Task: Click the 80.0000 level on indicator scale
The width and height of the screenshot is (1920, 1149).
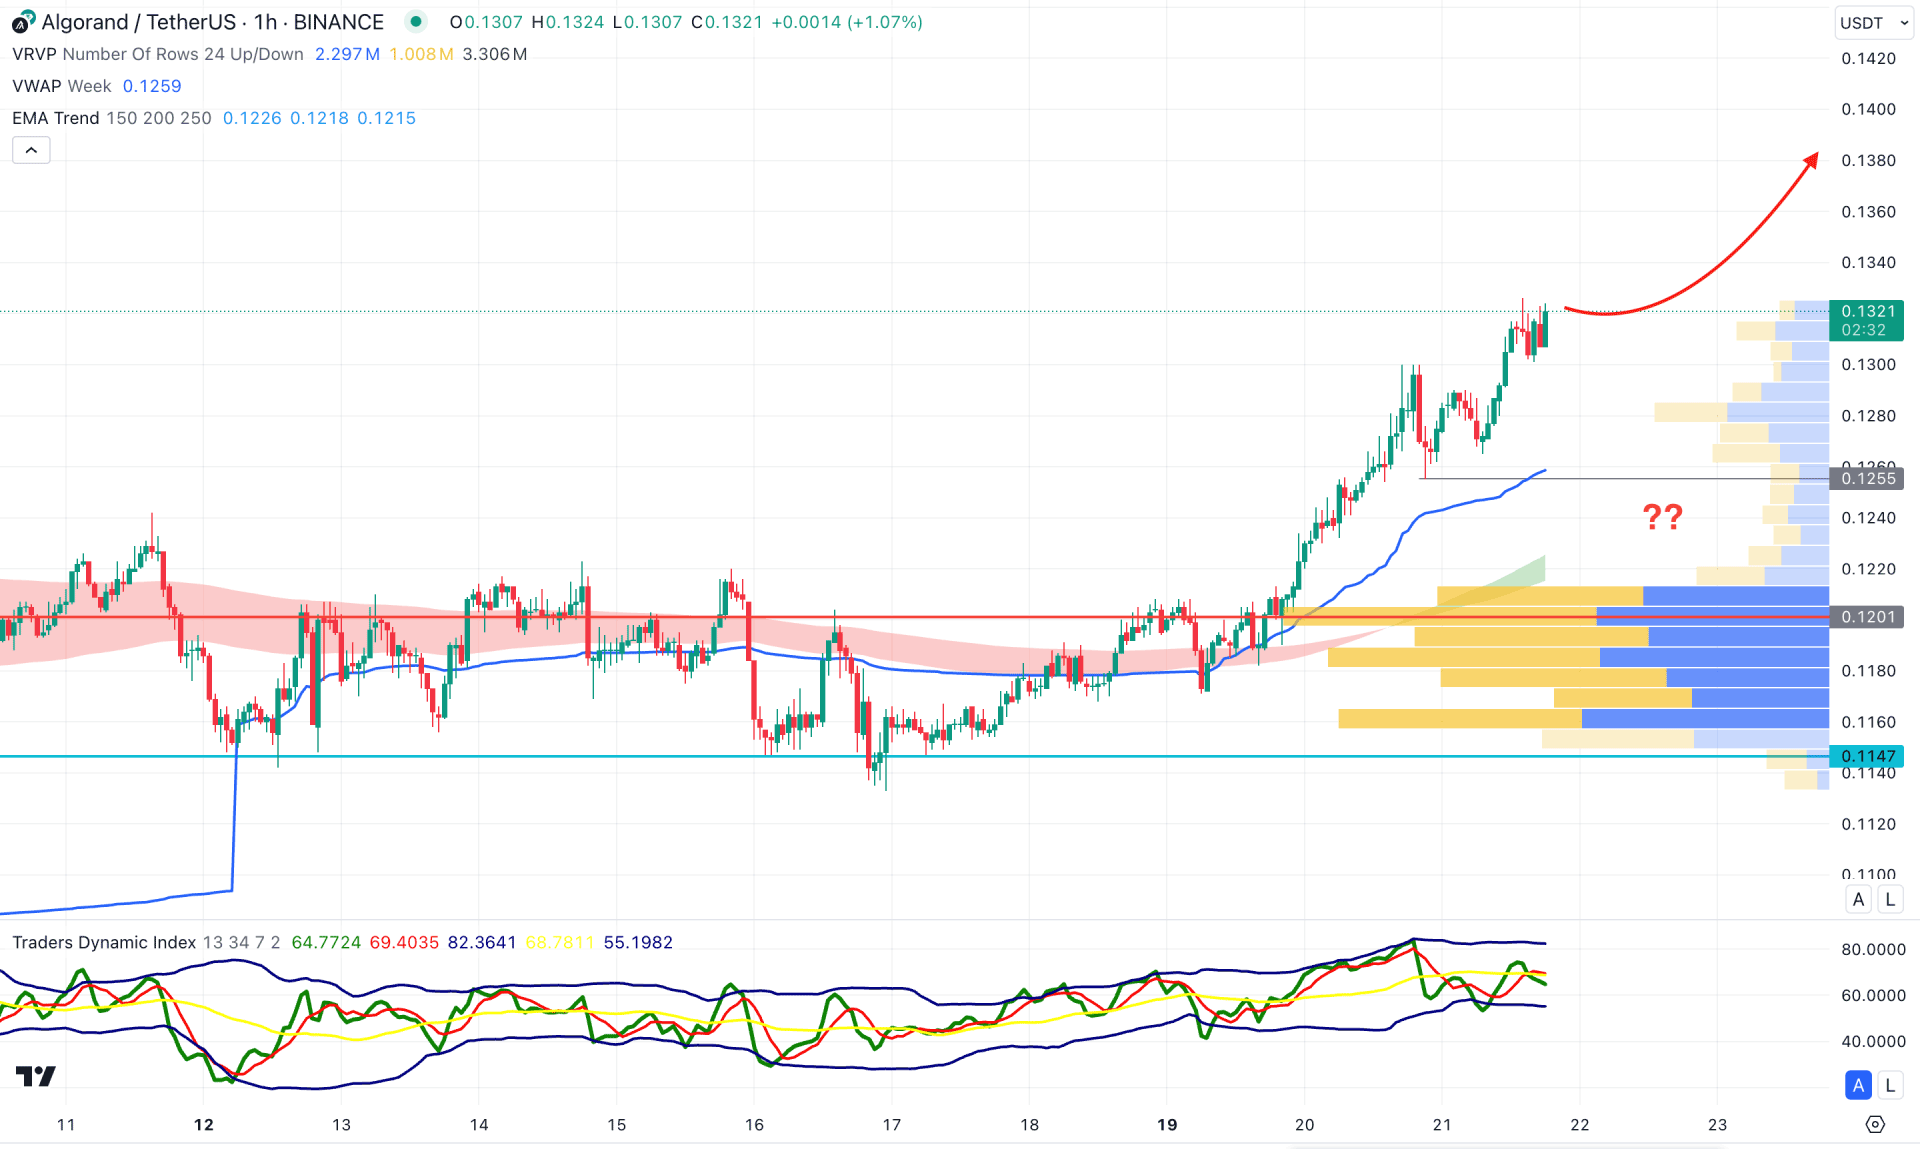Action: click(x=1873, y=949)
